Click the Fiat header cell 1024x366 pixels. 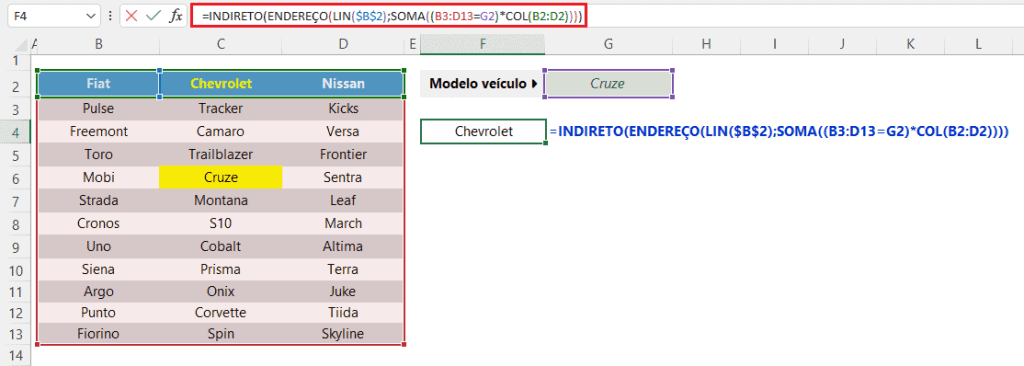point(98,84)
